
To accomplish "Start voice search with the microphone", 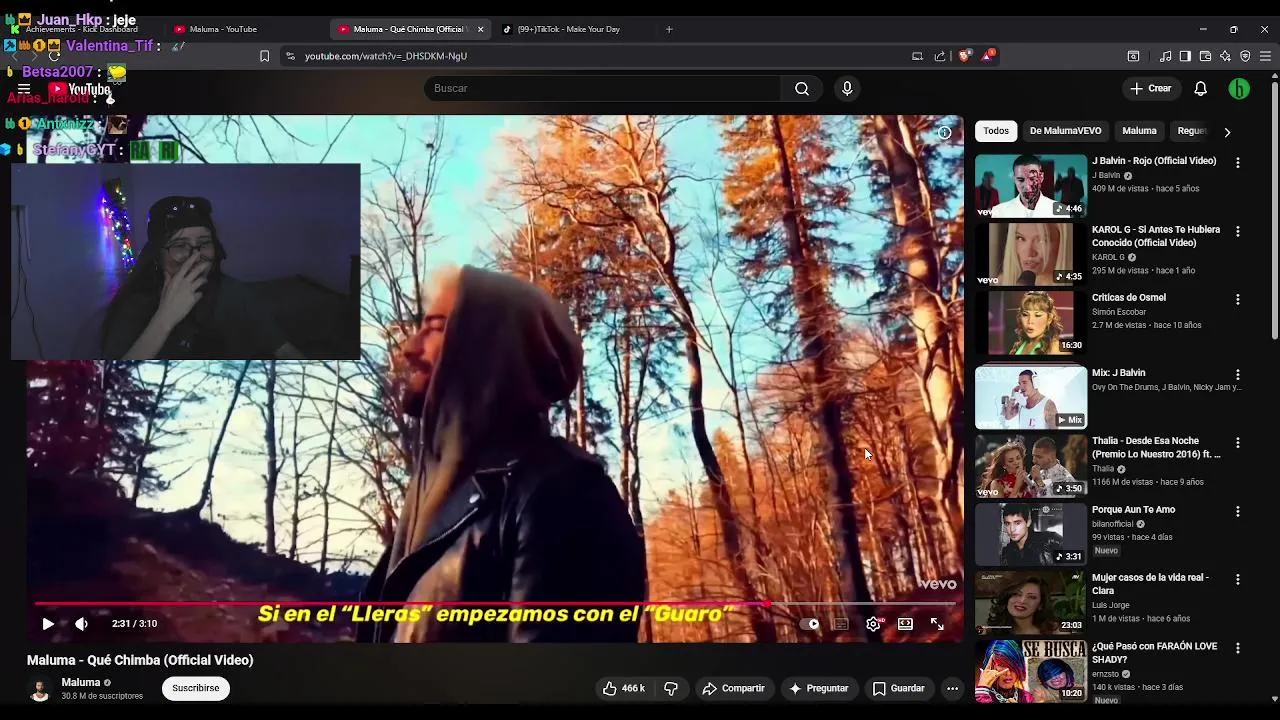I will point(847,88).
